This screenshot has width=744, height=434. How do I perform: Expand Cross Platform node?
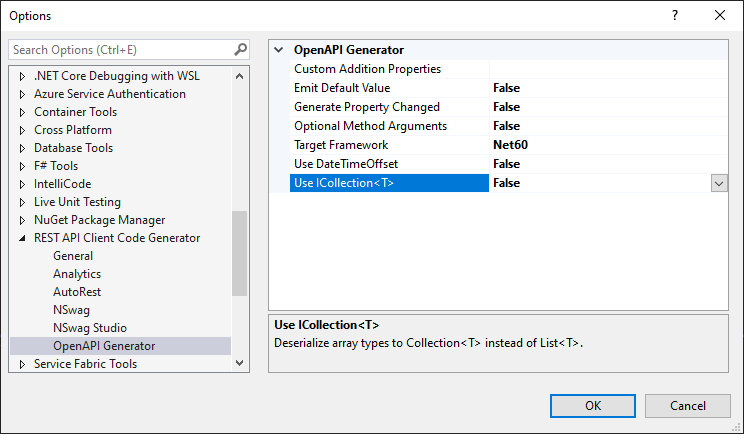coord(22,130)
